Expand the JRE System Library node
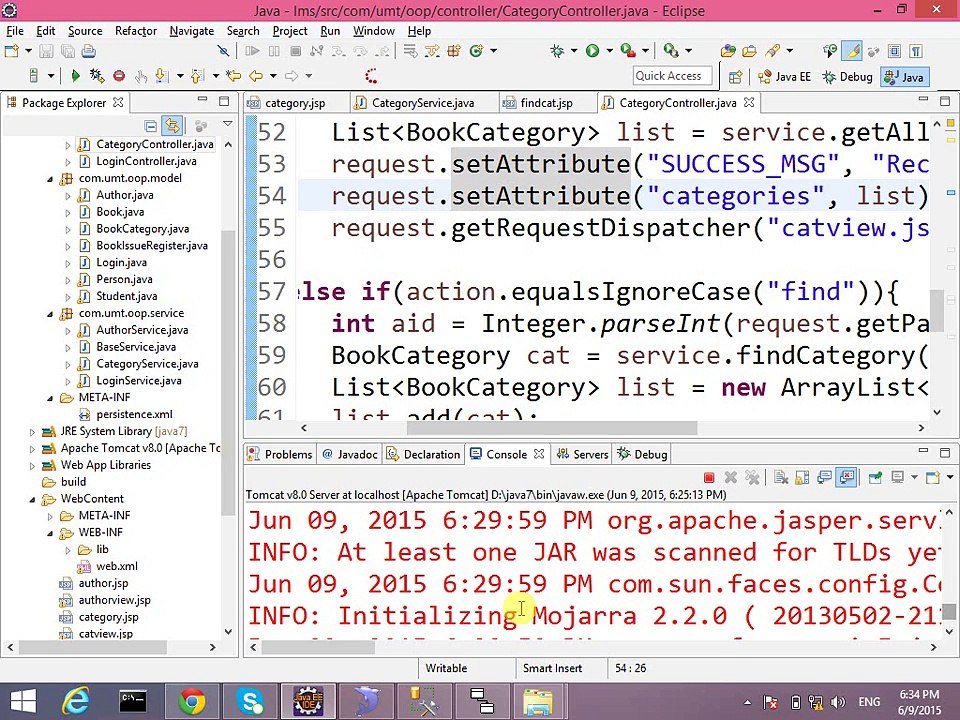The height and width of the screenshot is (720, 960). 32,431
